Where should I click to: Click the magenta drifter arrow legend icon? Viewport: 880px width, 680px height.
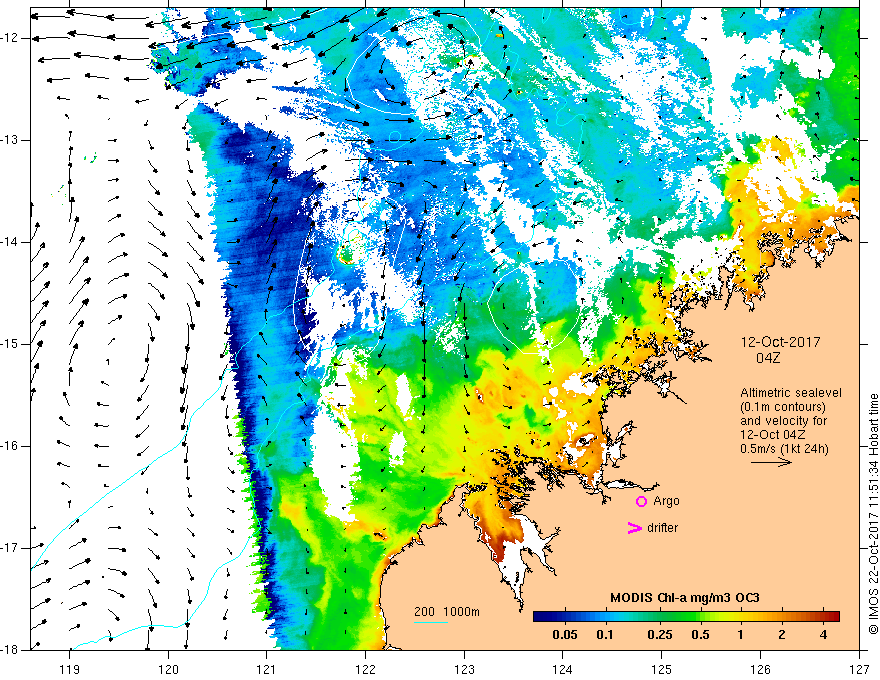pos(635,528)
